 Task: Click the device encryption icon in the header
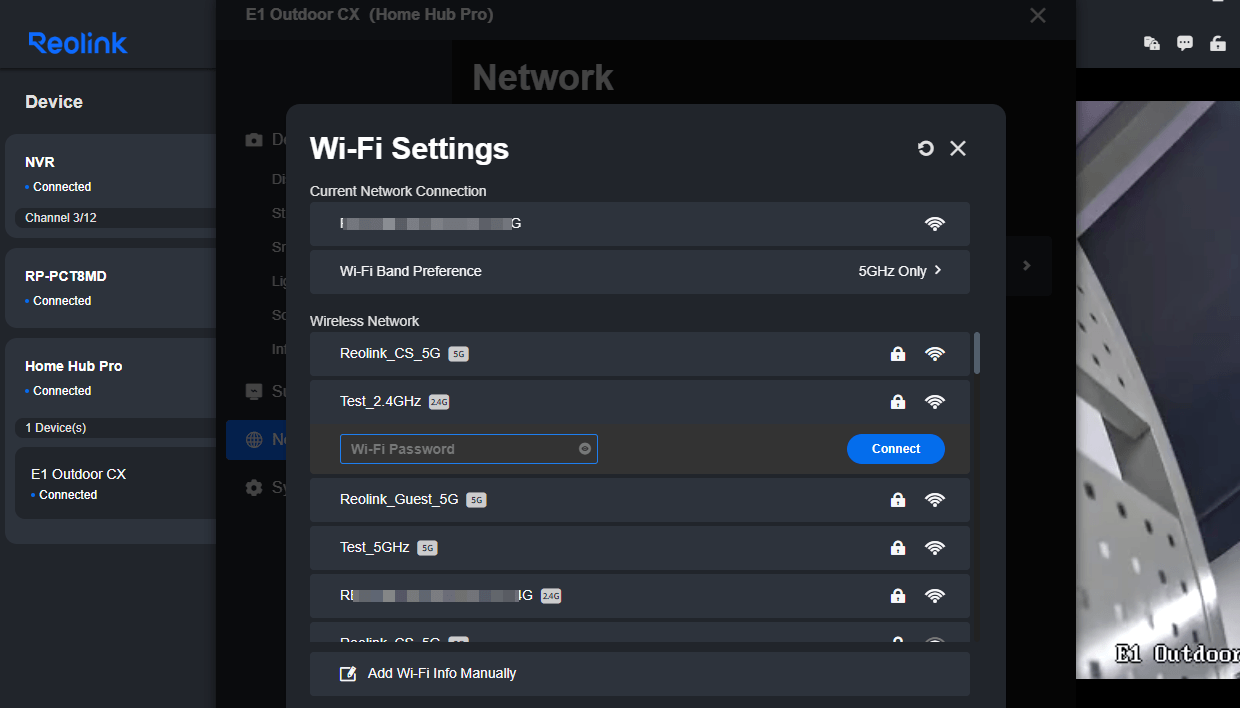(1151, 43)
